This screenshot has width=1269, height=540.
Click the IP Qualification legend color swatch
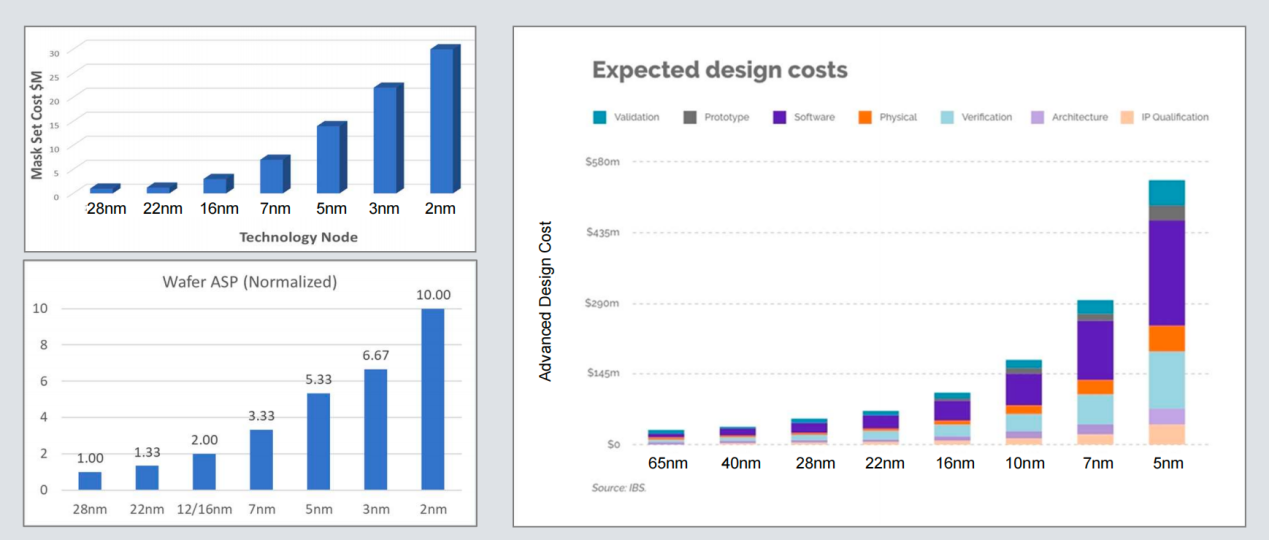point(1128,117)
